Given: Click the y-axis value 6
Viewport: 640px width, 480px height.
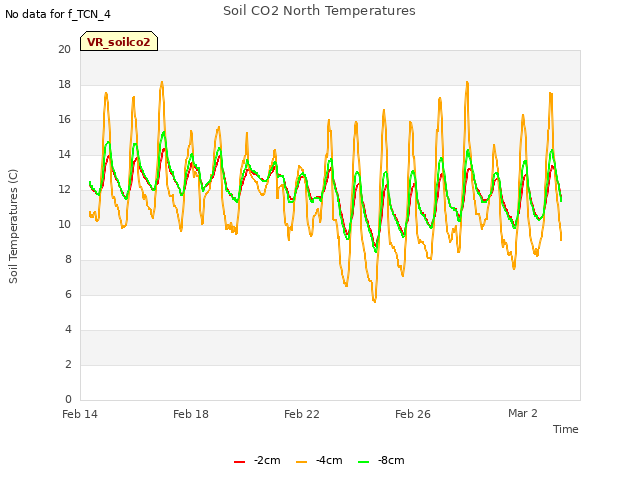Looking at the screenshot, I should tap(68, 295).
